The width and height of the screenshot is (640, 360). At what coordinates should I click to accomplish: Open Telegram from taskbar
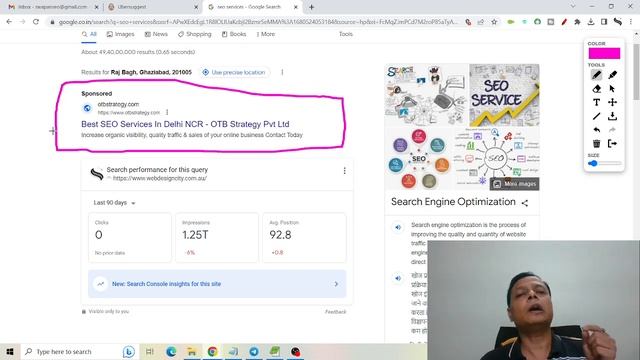254,351
